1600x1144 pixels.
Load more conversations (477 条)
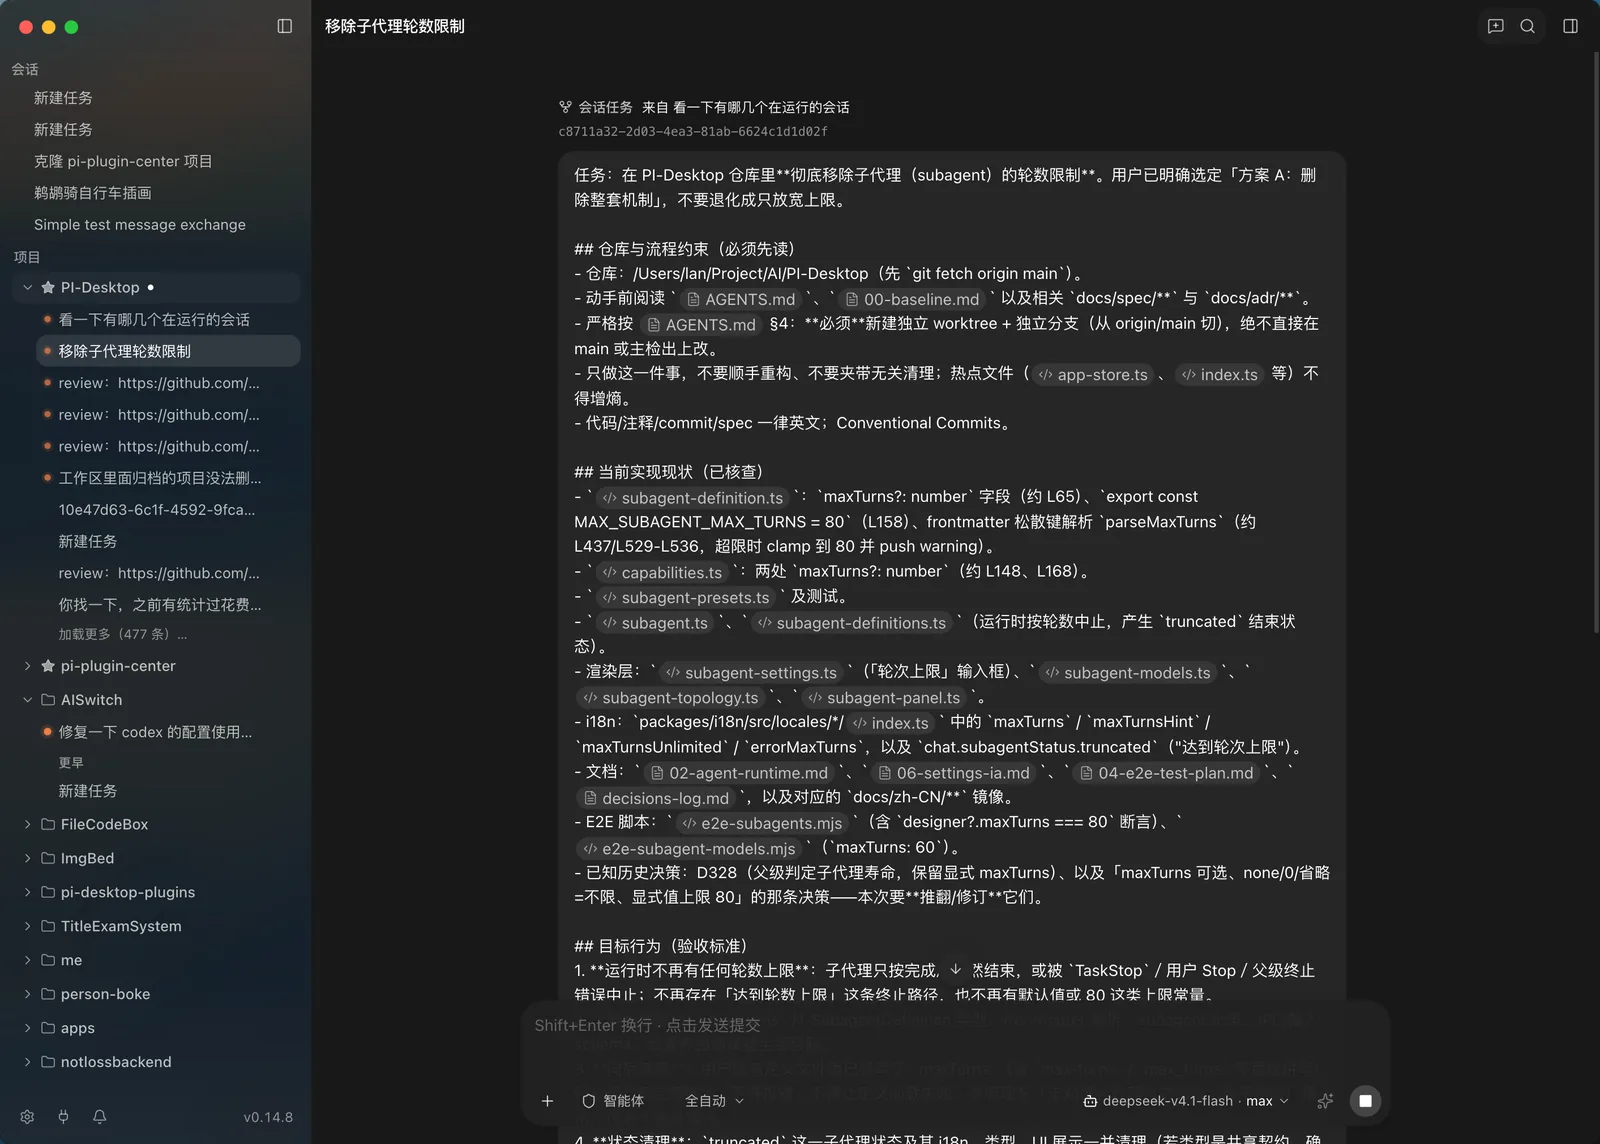[x=122, y=634]
